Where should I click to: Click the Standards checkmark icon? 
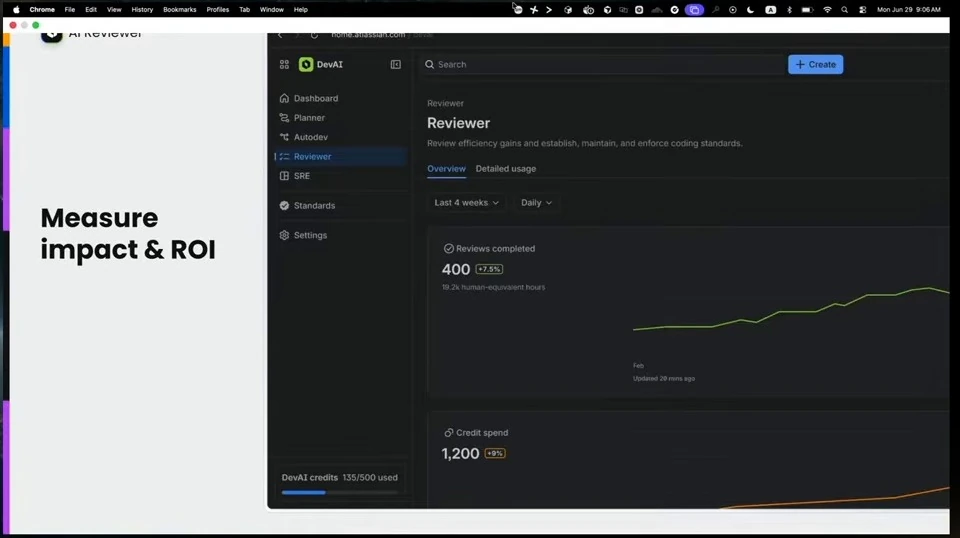(x=284, y=206)
